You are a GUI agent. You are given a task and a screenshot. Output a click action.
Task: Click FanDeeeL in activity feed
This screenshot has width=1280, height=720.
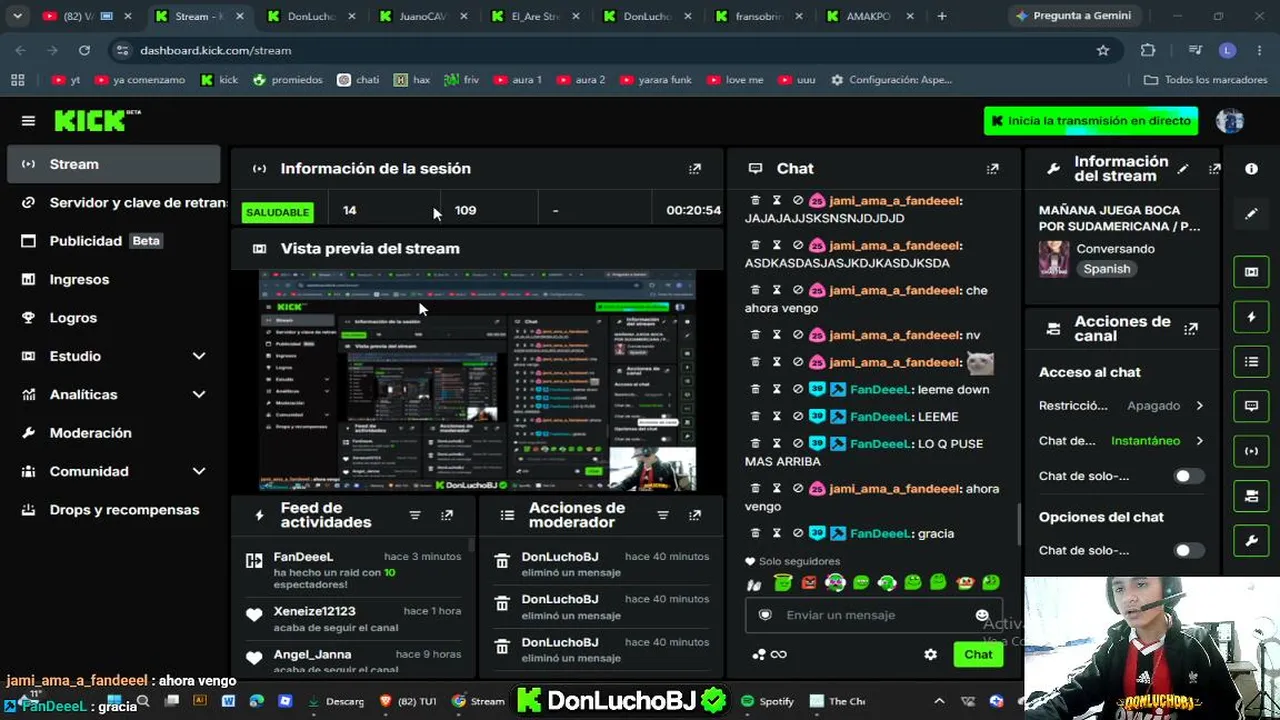[x=303, y=557]
